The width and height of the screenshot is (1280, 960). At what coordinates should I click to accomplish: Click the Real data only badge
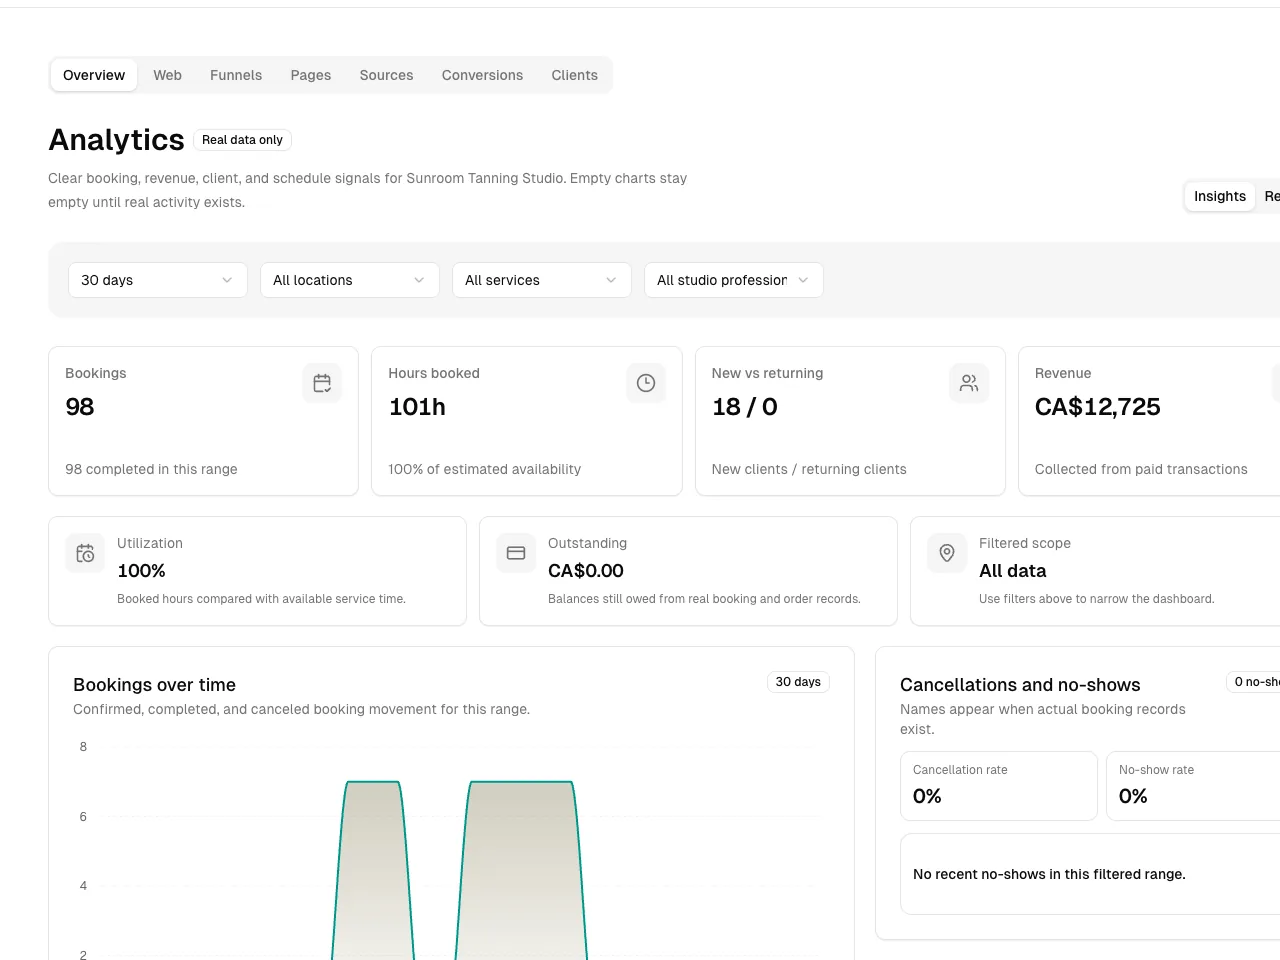pyautogui.click(x=242, y=140)
